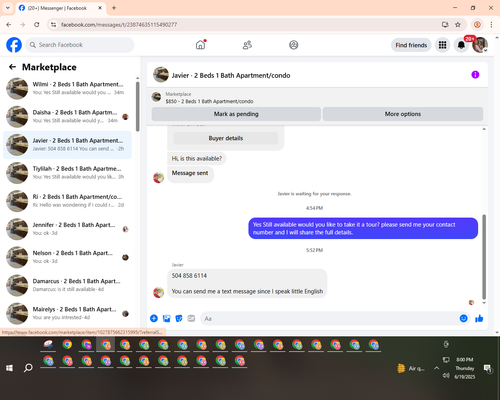Viewport: 500px width, 400px height.
Task: Open the Facebook menu grid icon
Action: coord(442,45)
